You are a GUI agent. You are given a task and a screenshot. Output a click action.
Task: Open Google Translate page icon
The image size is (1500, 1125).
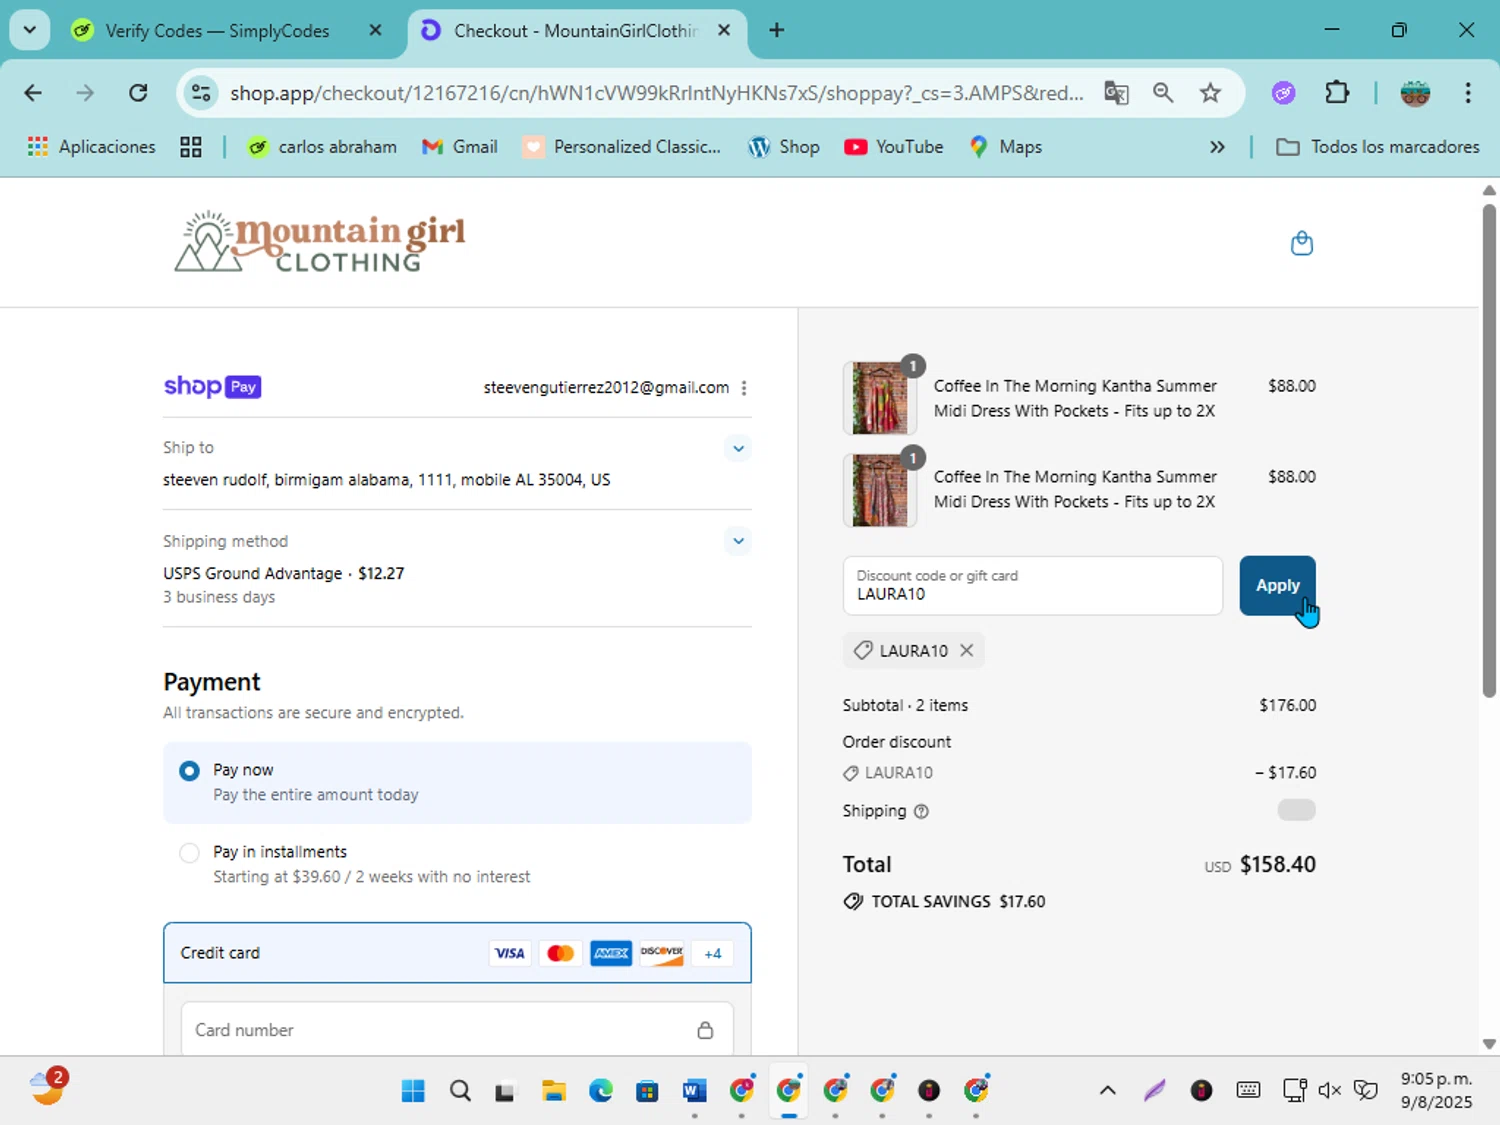1116,93
